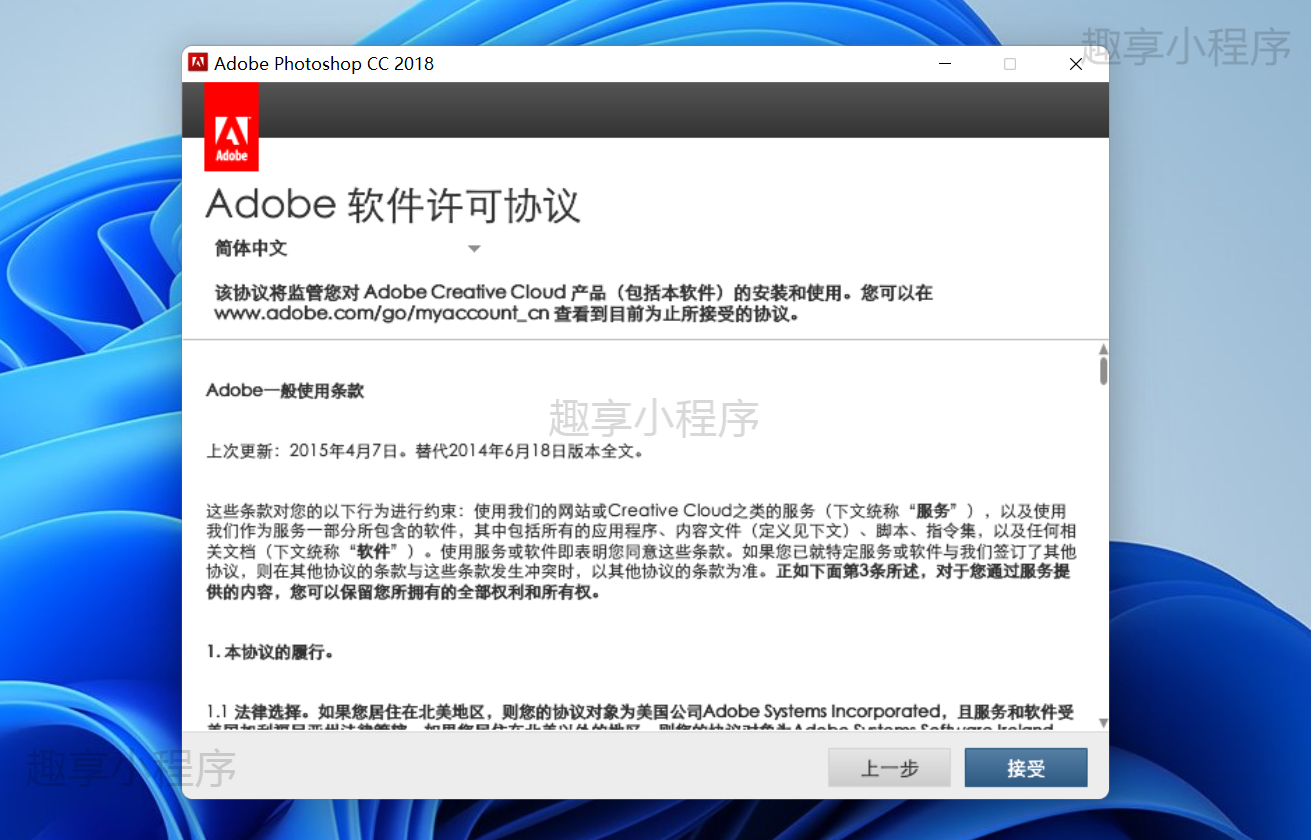This screenshot has width=1311, height=840.
Task: Click the scrollbar down arrow in license text
Action: pyautogui.click(x=1103, y=722)
